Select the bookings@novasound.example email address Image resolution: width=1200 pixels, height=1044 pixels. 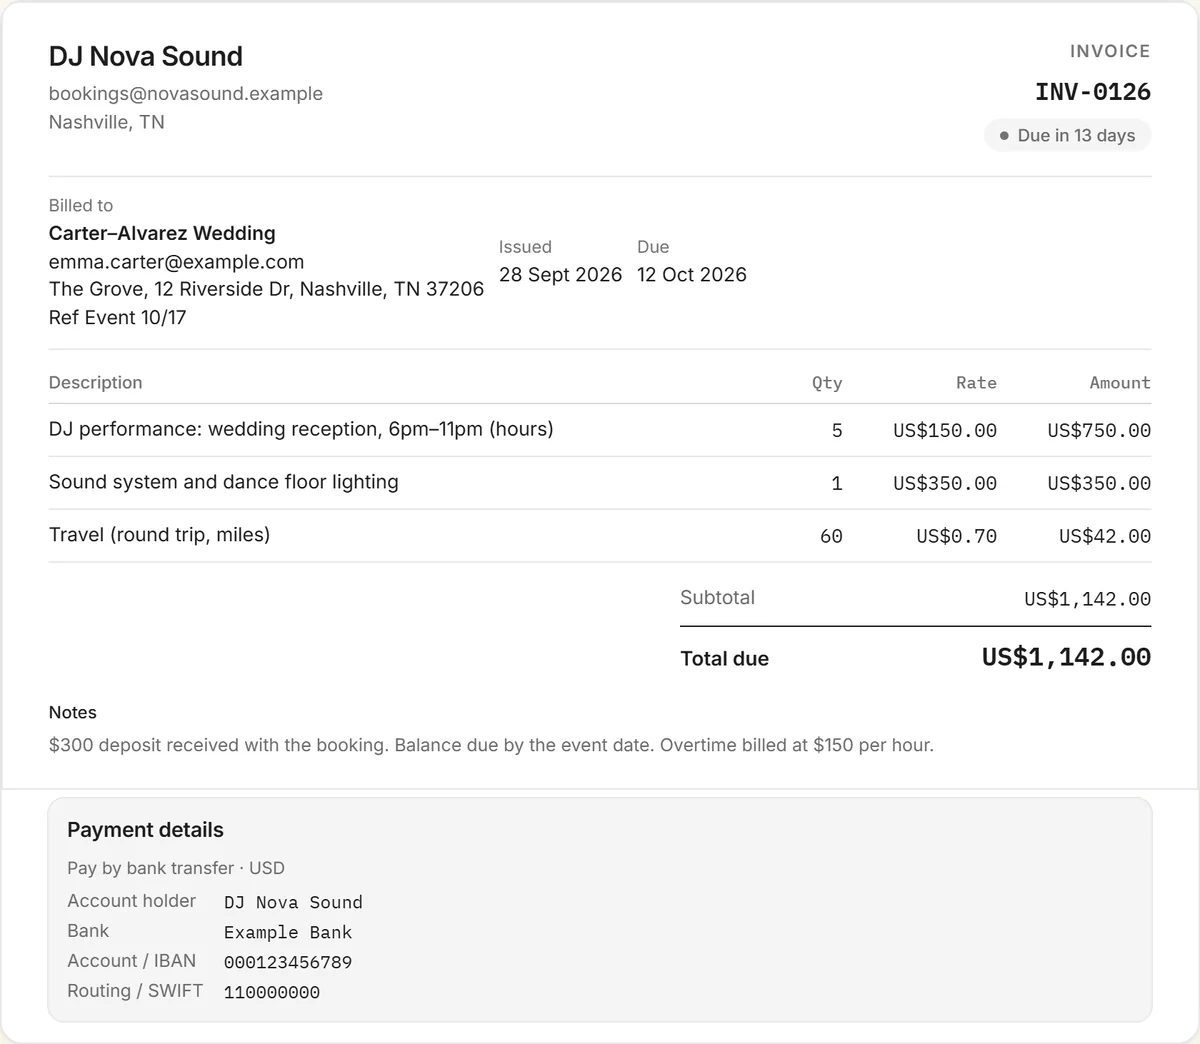click(x=186, y=93)
